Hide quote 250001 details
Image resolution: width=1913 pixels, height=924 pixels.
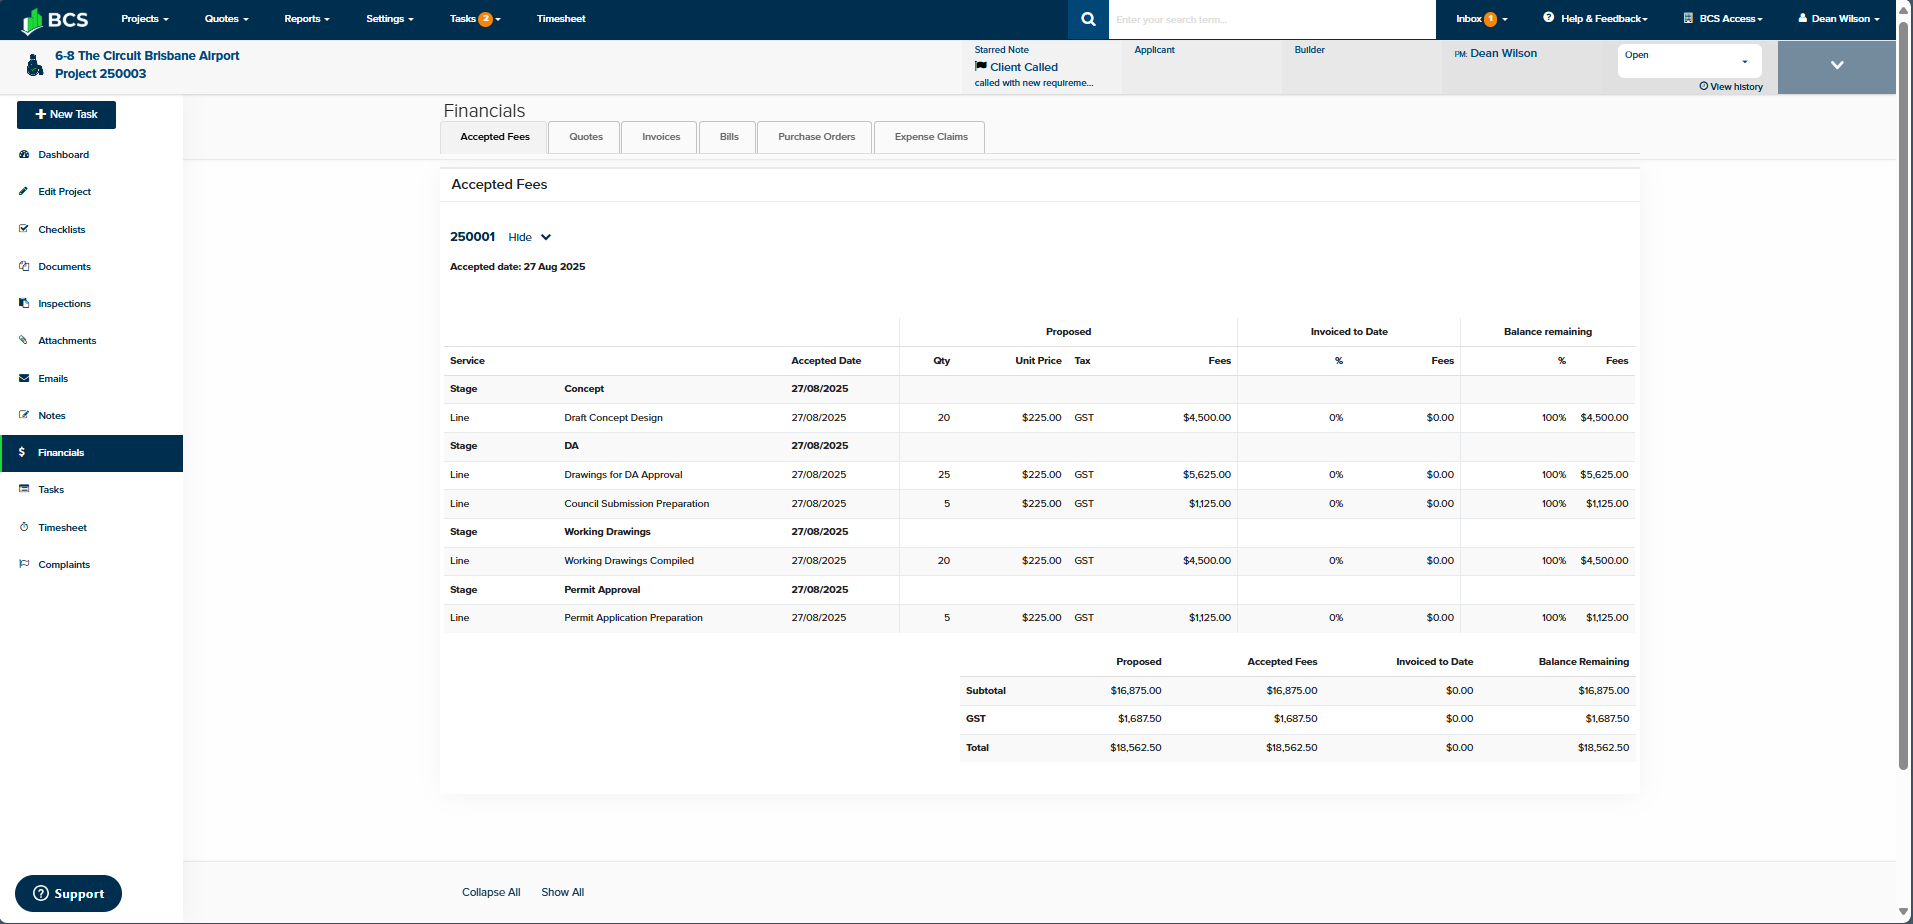tap(529, 238)
